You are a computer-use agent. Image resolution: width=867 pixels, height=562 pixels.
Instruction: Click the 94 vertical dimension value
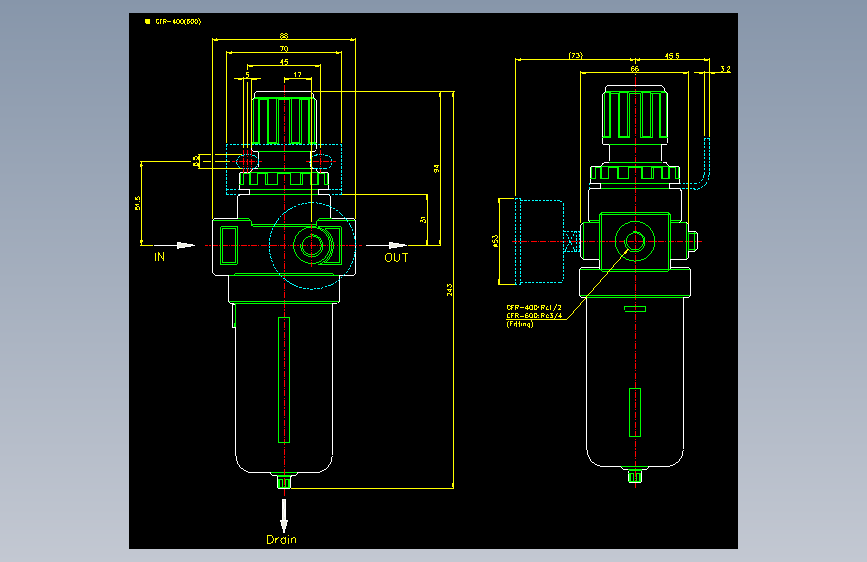coord(437,169)
